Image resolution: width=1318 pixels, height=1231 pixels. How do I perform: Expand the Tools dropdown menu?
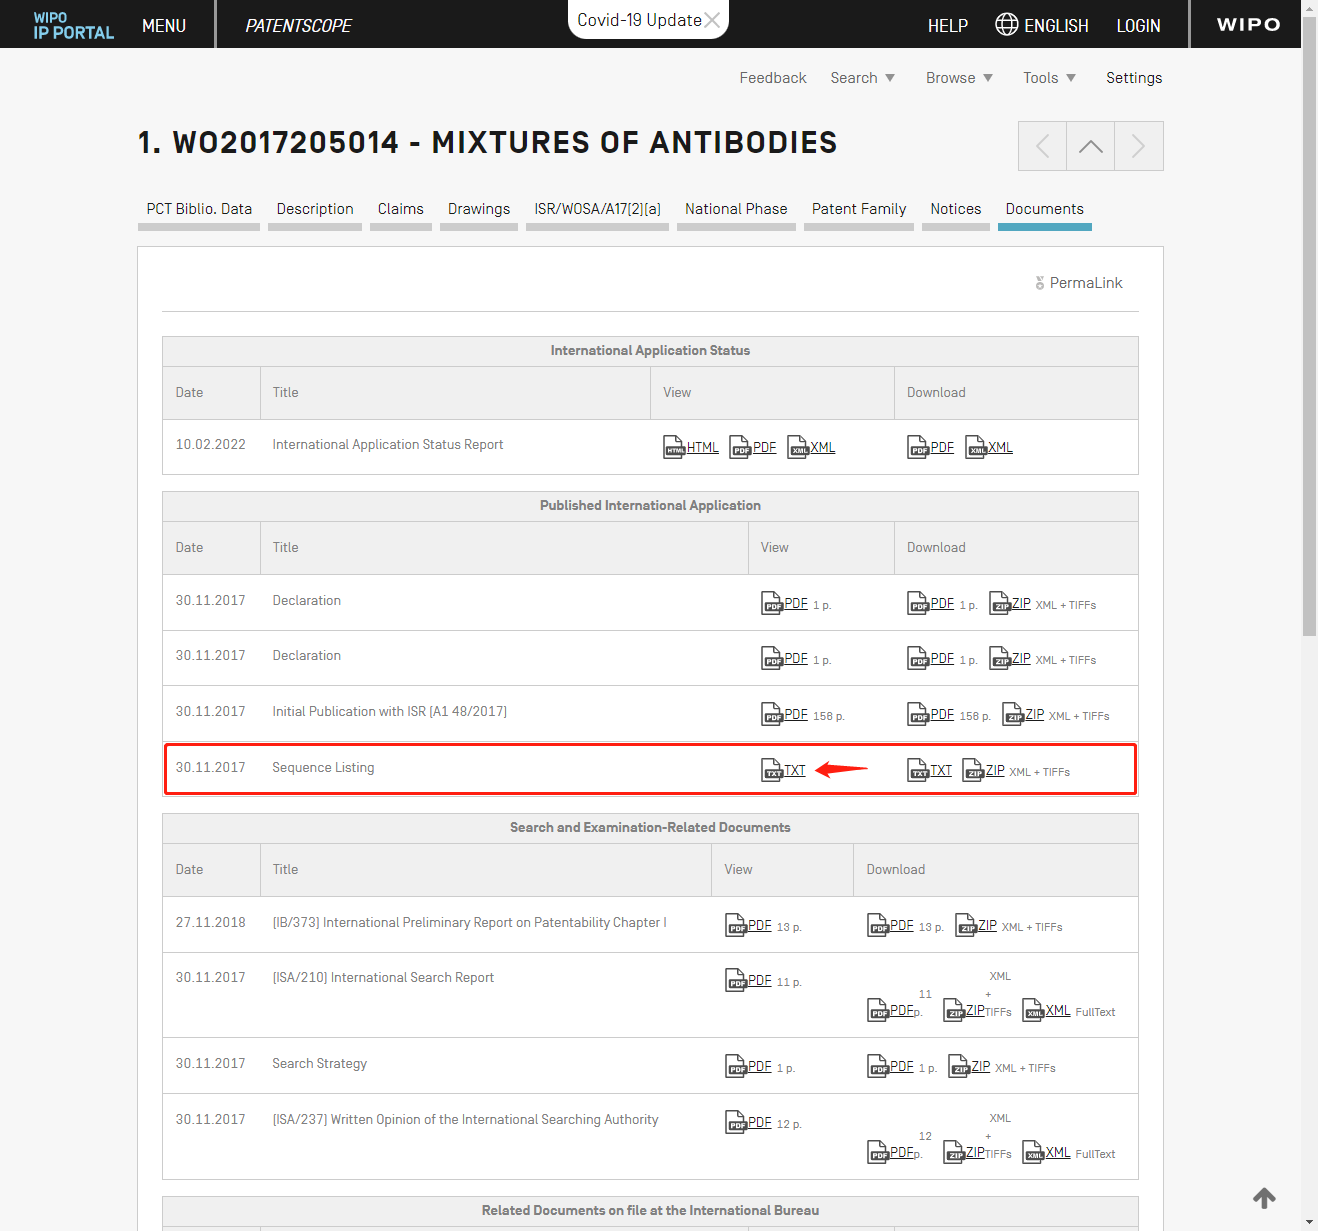[1049, 78]
